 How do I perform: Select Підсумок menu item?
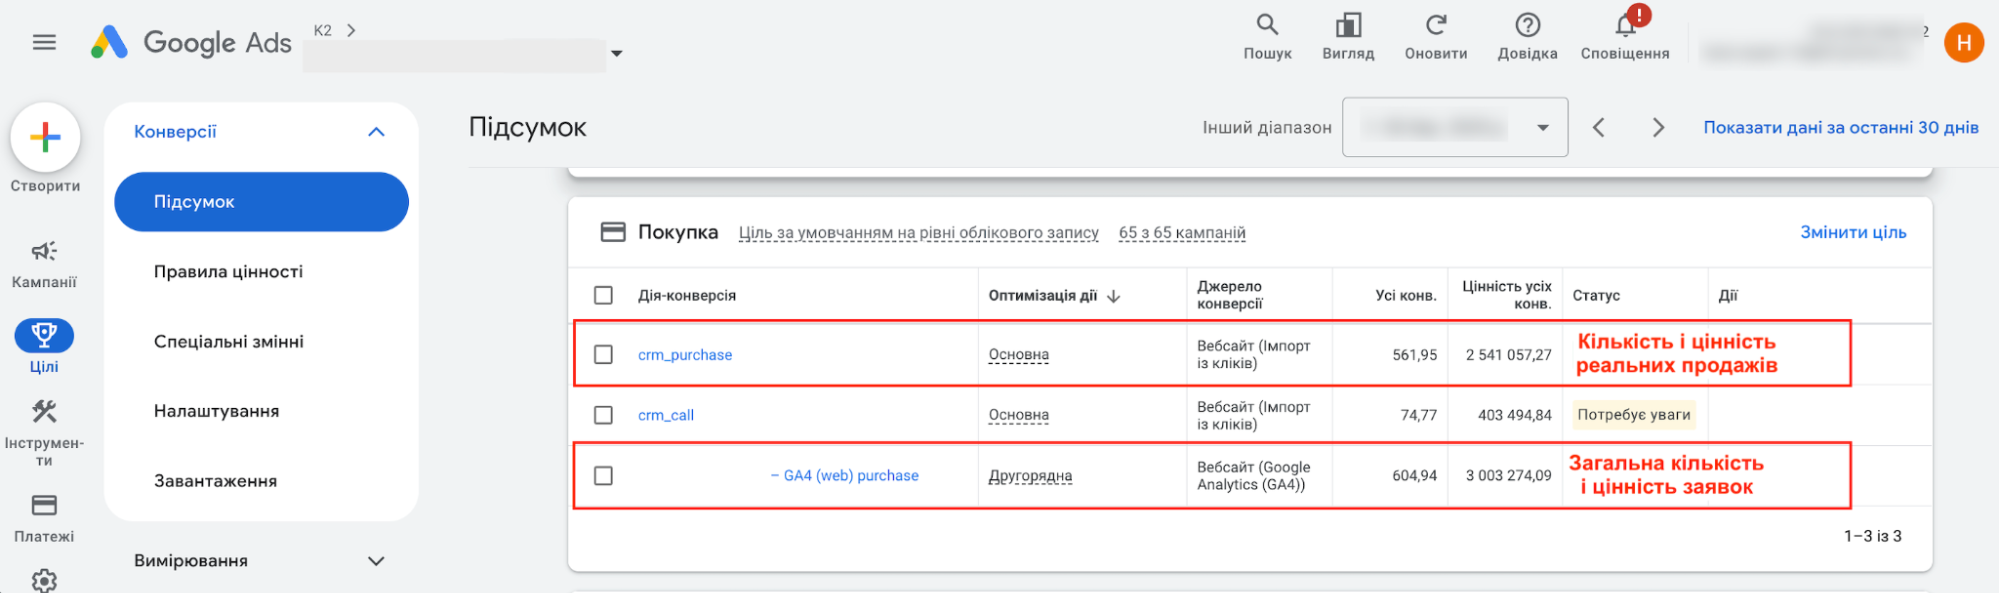click(261, 202)
